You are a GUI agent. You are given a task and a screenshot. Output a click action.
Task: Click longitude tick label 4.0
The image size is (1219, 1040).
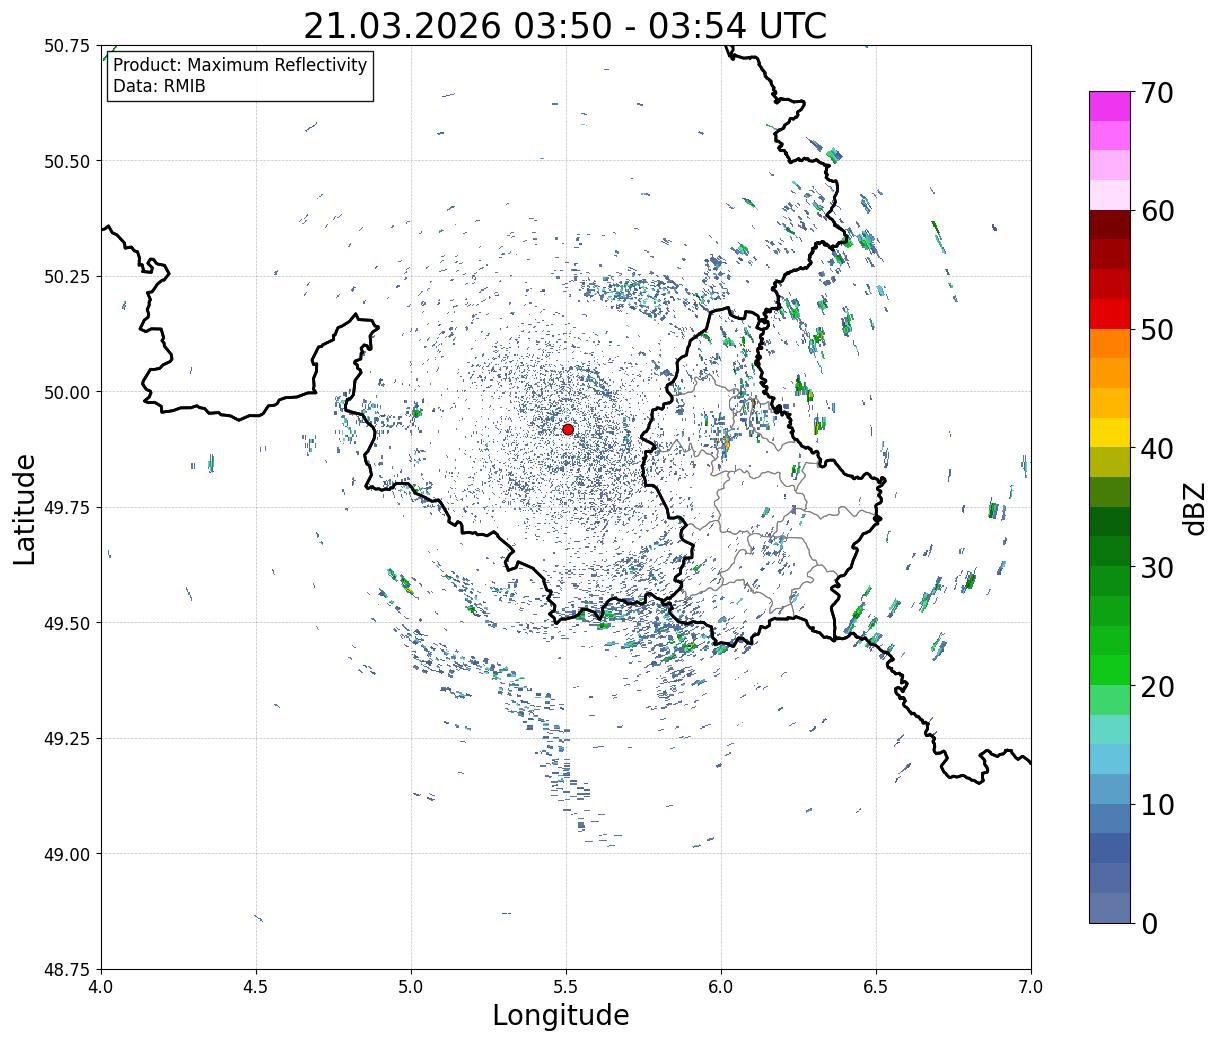coord(101,987)
